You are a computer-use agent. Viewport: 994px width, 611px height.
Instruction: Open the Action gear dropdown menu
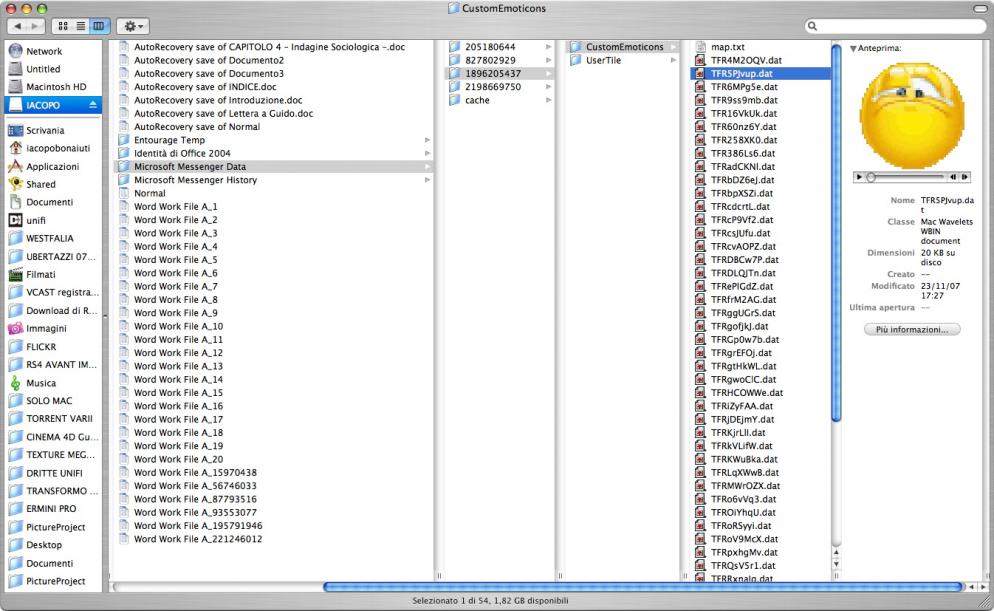click(x=133, y=26)
